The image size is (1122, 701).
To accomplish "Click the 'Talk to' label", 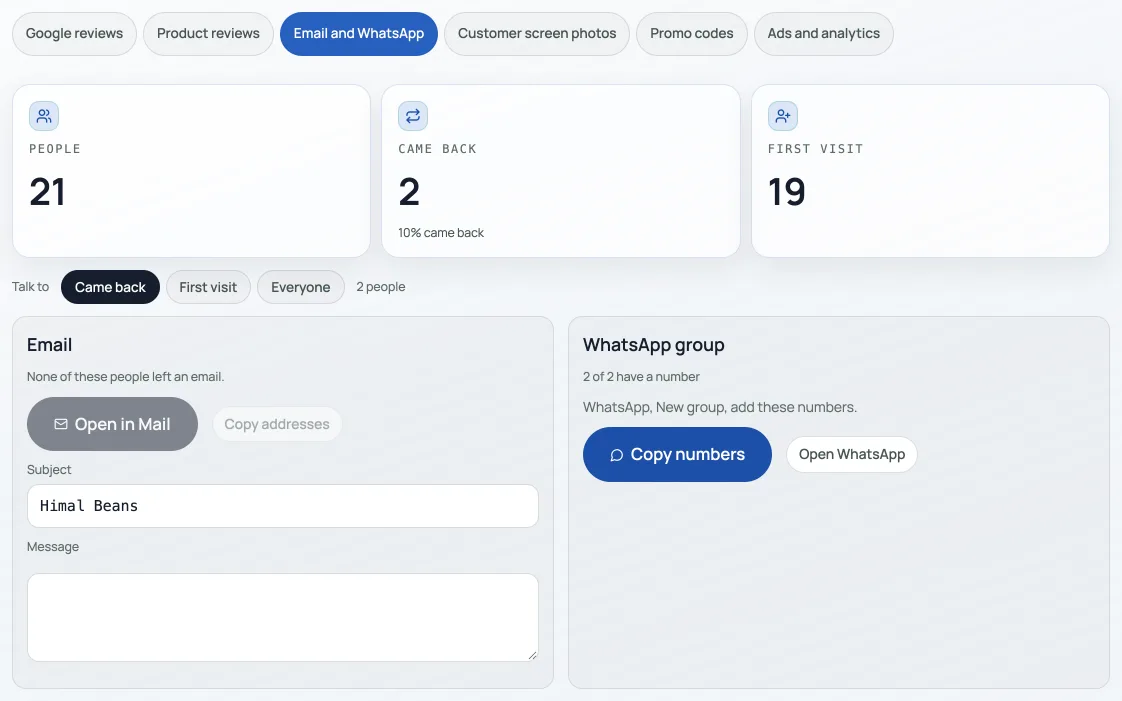I will click(x=31, y=287).
